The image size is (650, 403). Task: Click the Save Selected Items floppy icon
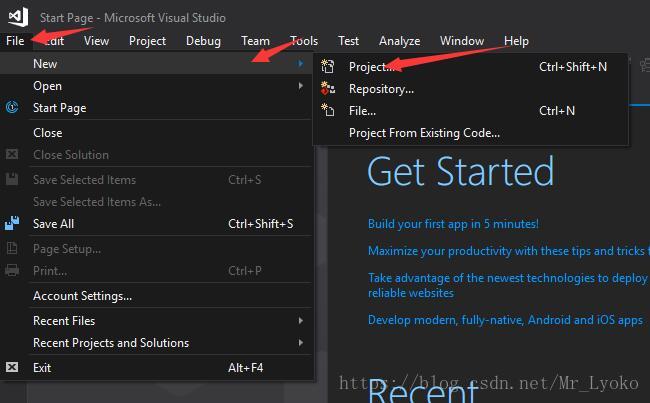click(12, 179)
